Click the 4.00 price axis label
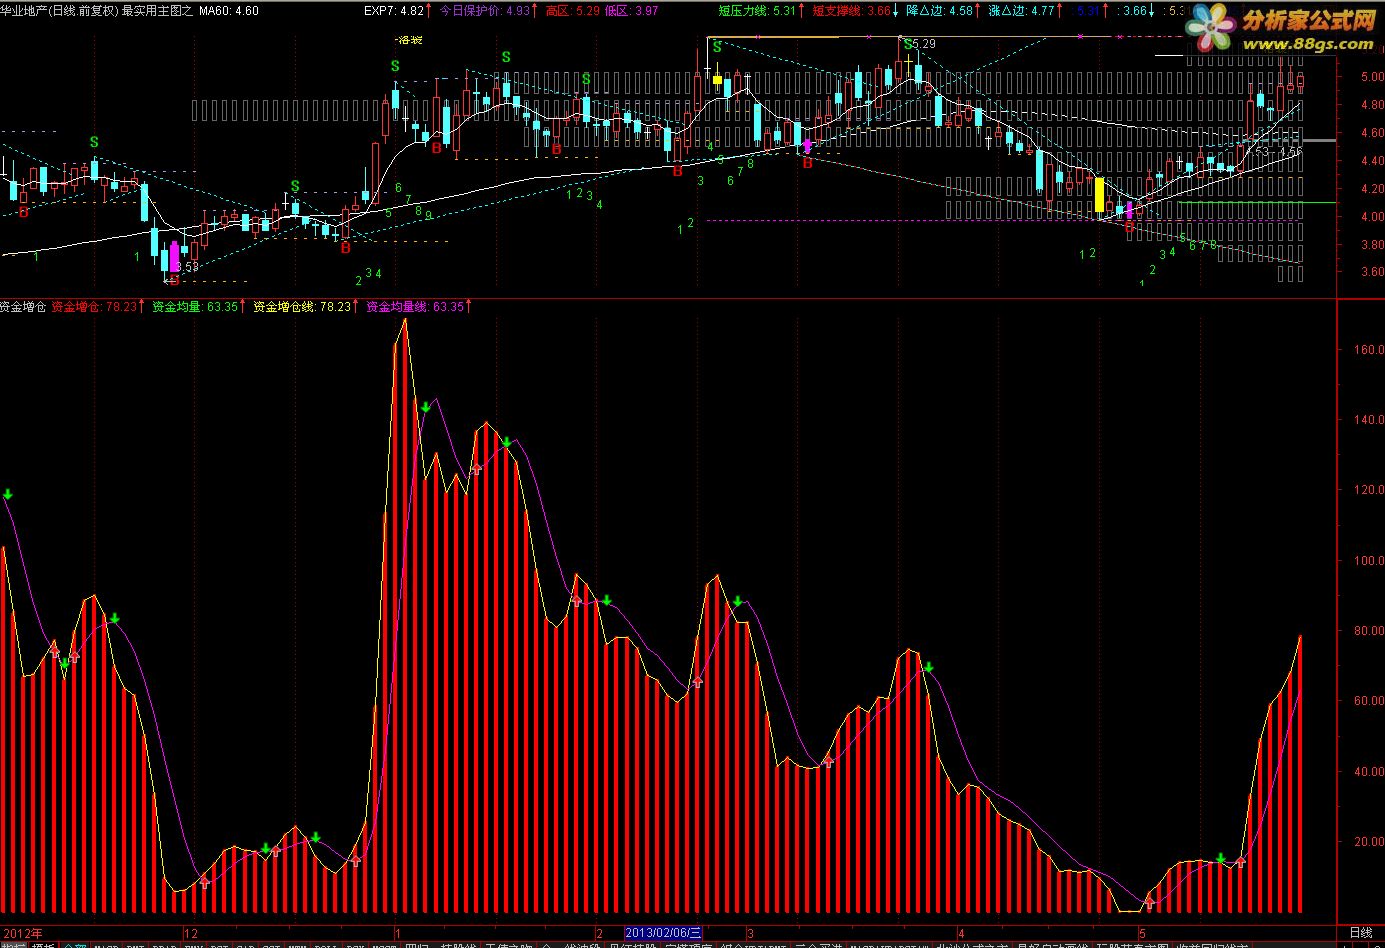The image size is (1385, 948). point(1372,217)
